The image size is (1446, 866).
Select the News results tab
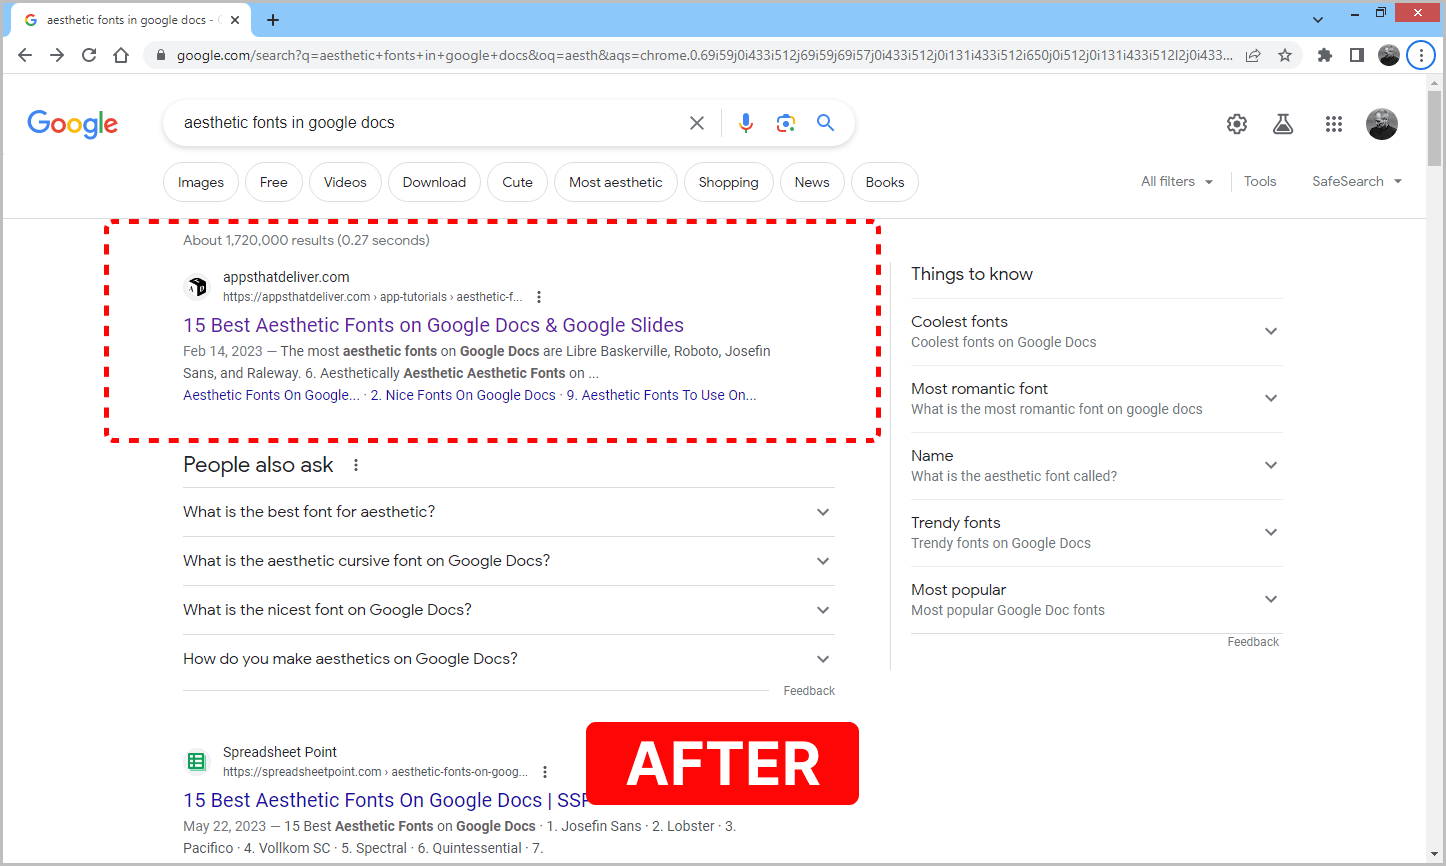812,182
